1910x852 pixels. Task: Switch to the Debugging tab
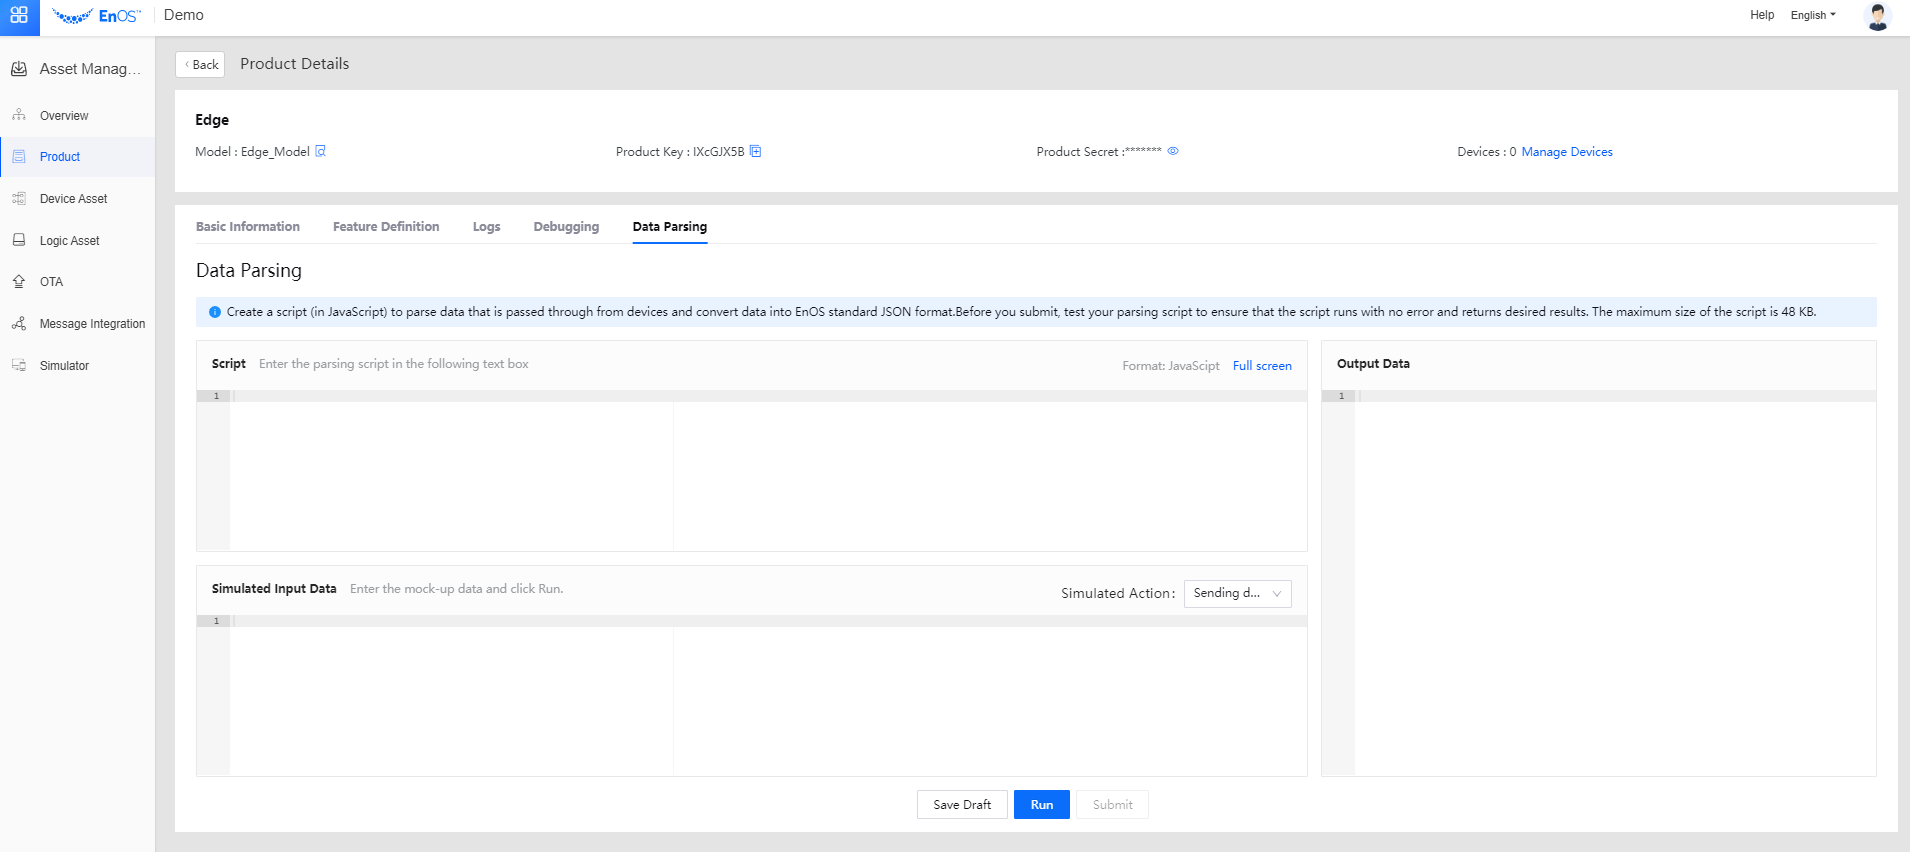coord(566,227)
